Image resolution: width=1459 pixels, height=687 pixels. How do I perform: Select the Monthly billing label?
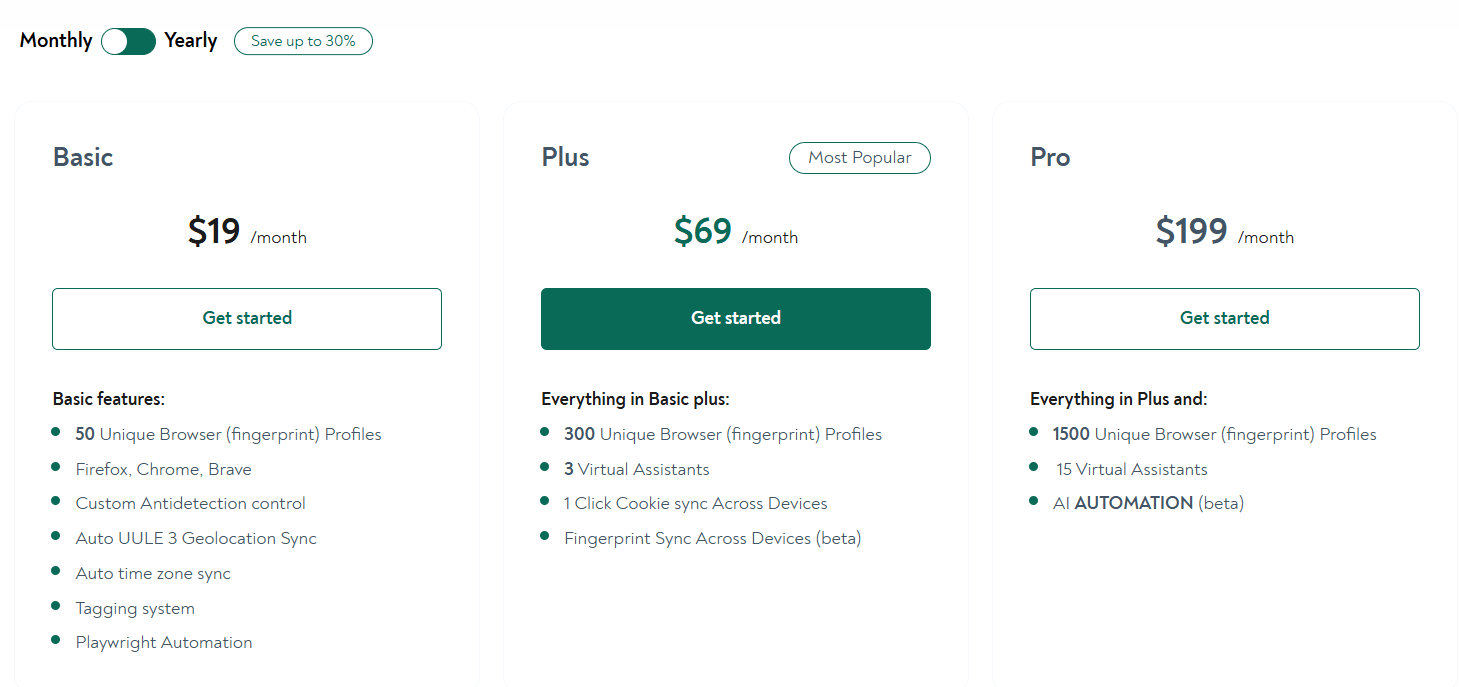tap(56, 41)
